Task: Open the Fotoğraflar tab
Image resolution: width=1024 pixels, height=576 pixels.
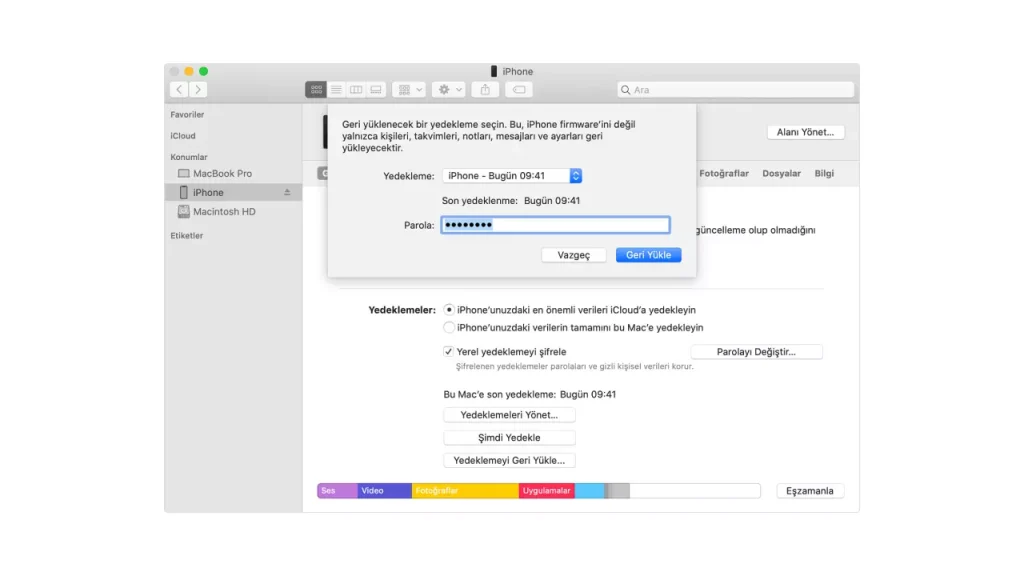Action: [724, 173]
